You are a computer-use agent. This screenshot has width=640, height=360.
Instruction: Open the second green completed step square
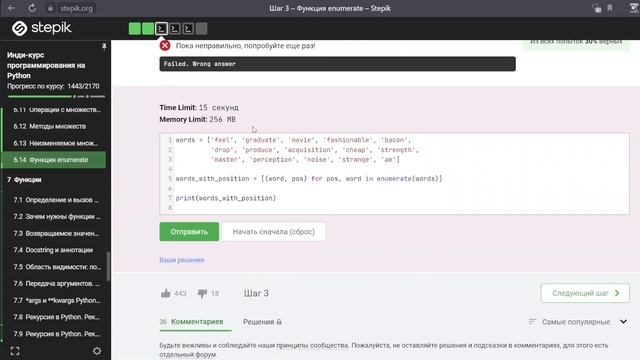(x=148, y=29)
